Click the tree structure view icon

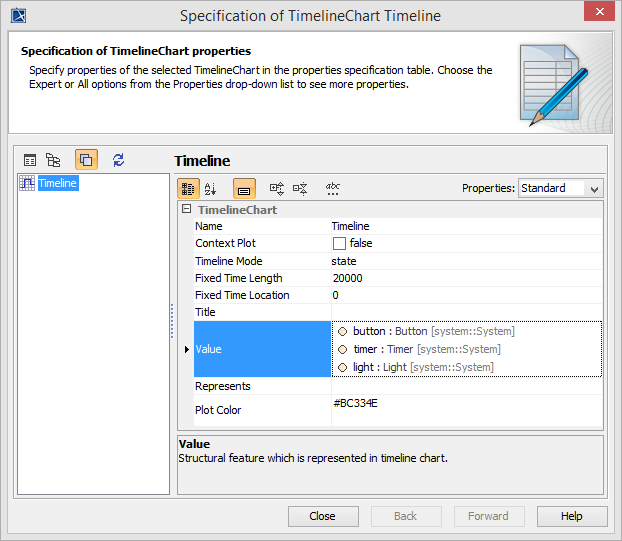point(53,160)
